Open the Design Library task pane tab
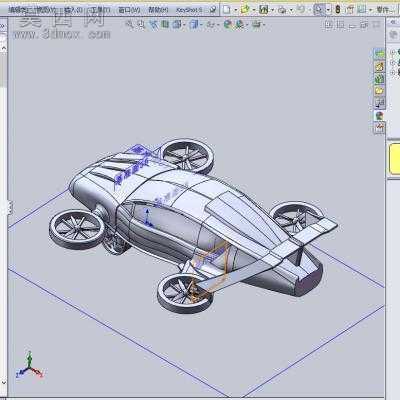This screenshot has width=400, height=400. click(x=379, y=66)
